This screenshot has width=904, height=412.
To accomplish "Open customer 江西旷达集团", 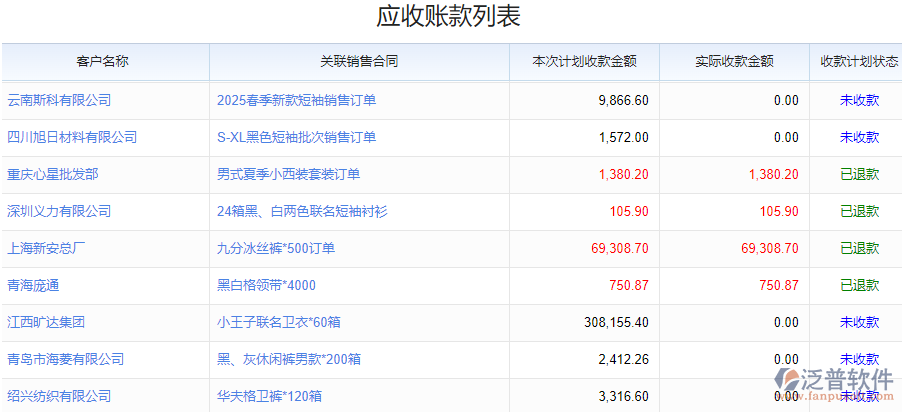I will point(46,322).
